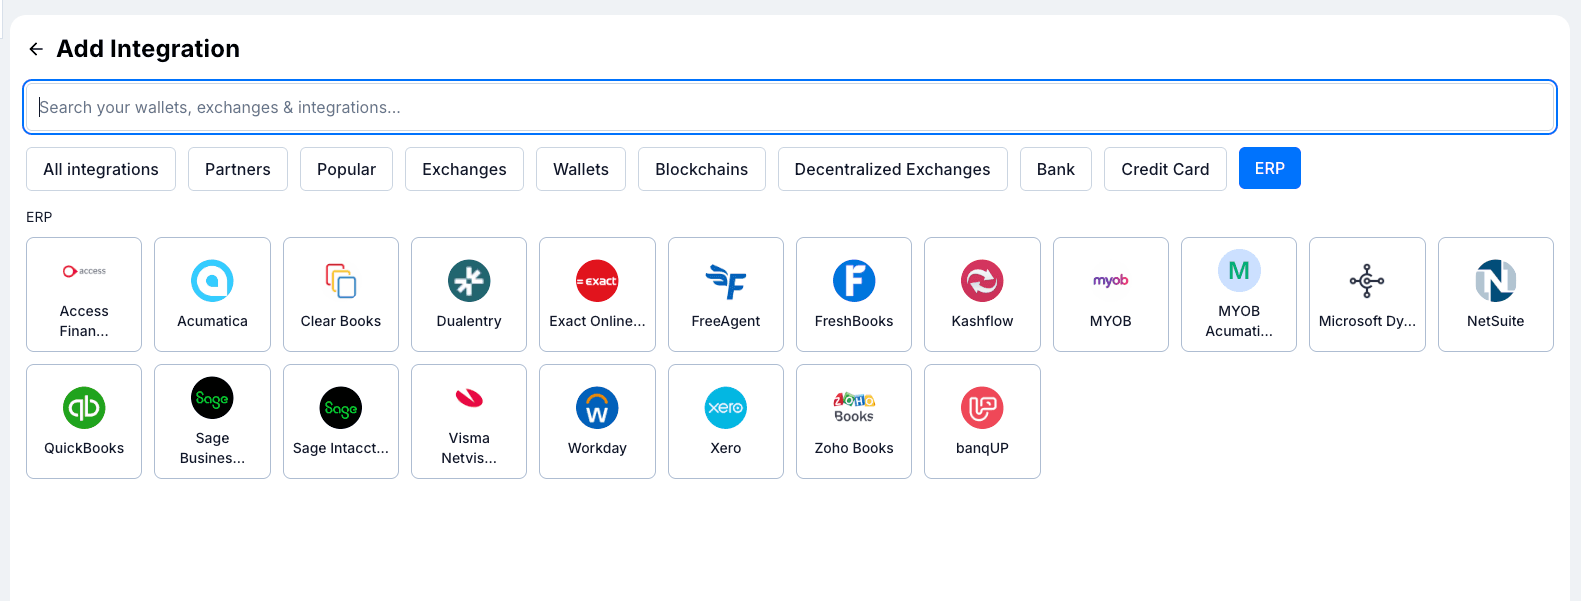
Task: Click the Workday logo icon
Action: tap(597, 408)
